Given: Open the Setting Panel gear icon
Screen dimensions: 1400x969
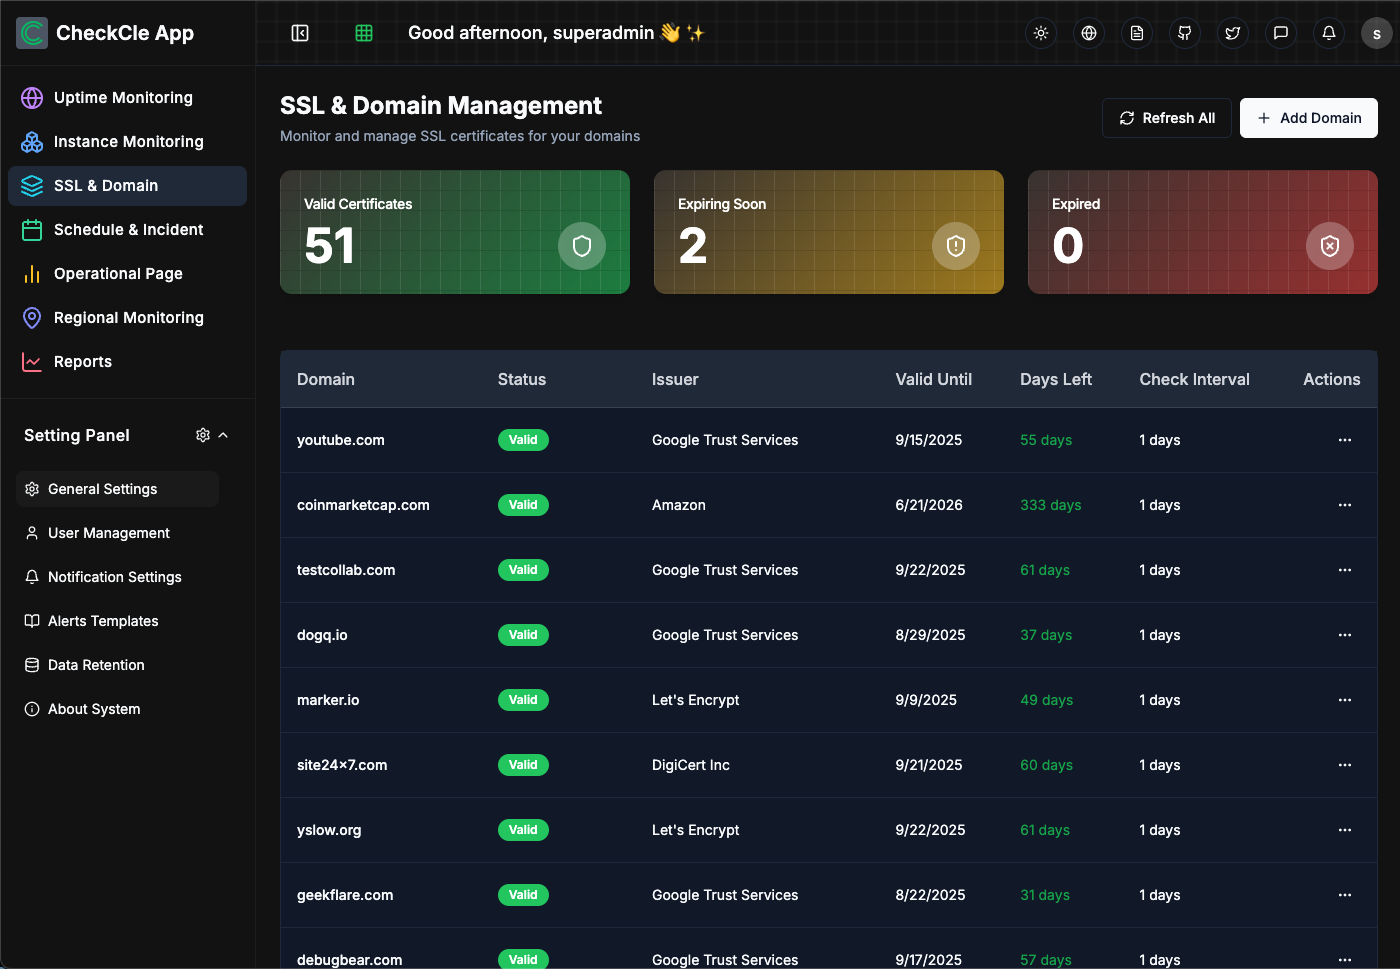Looking at the screenshot, I should click(x=202, y=434).
